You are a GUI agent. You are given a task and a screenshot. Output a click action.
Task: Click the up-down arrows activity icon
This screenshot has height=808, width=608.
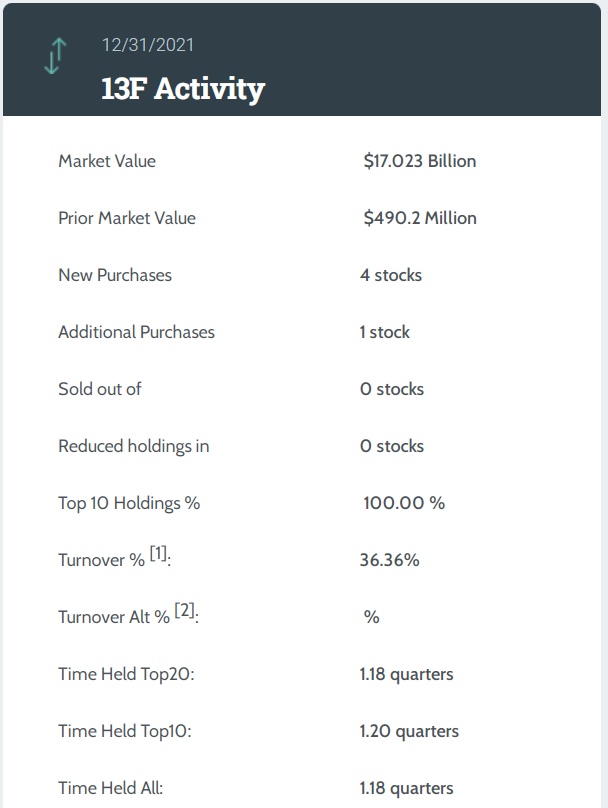click(55, 56)
